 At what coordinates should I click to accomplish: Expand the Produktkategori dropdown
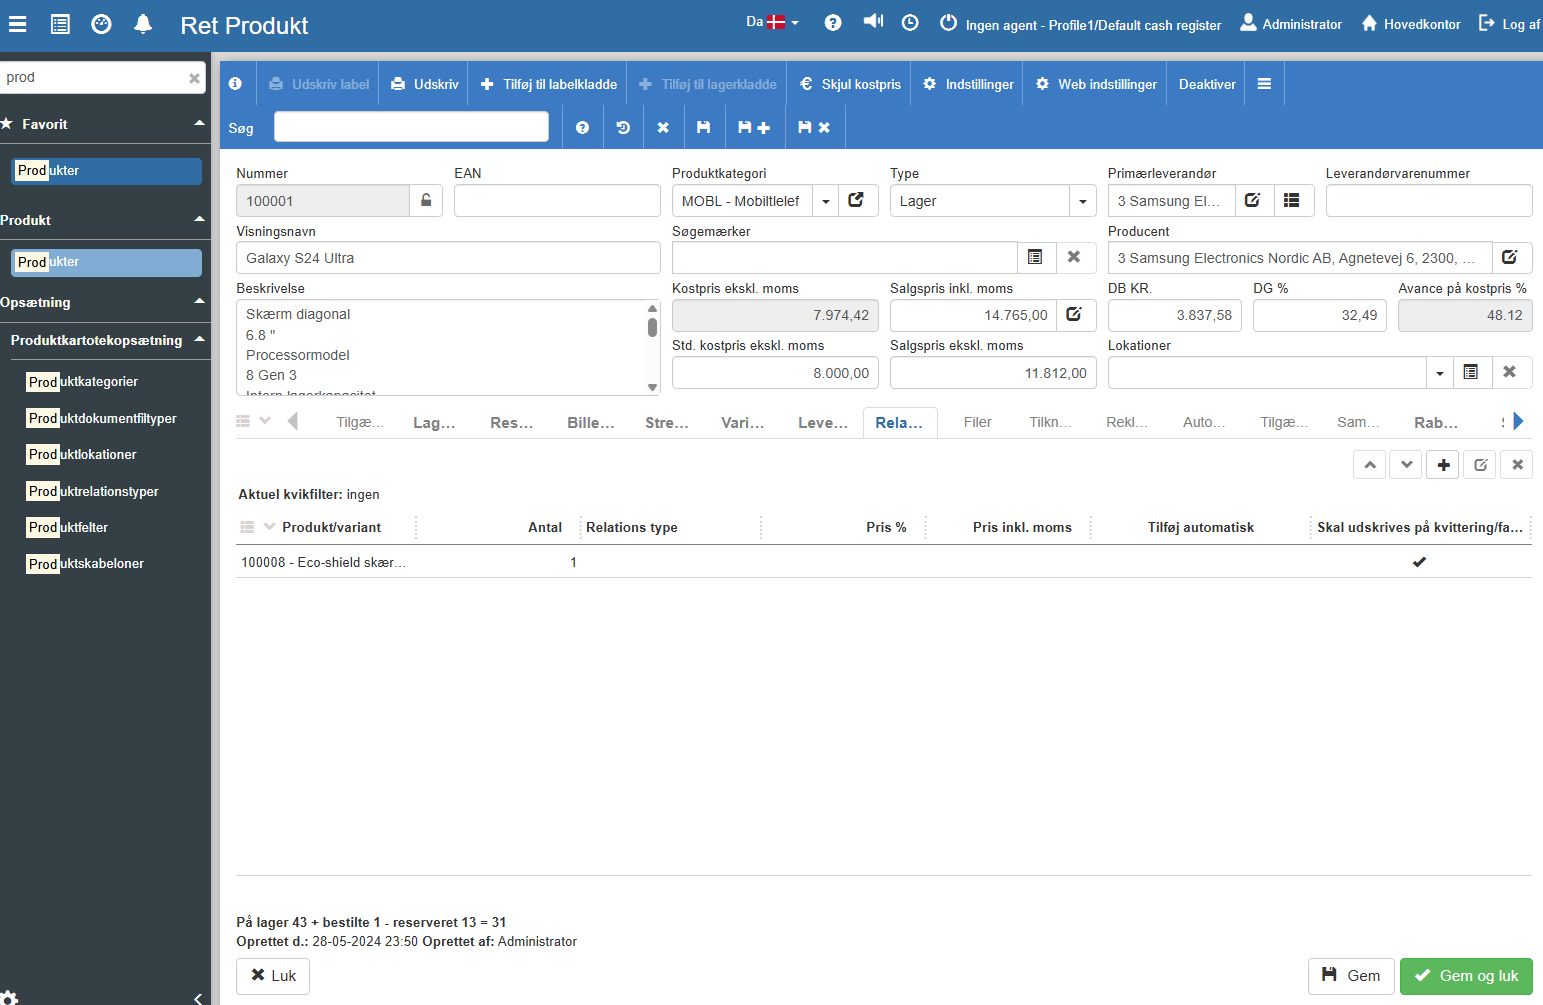click(x=826, y=201)
